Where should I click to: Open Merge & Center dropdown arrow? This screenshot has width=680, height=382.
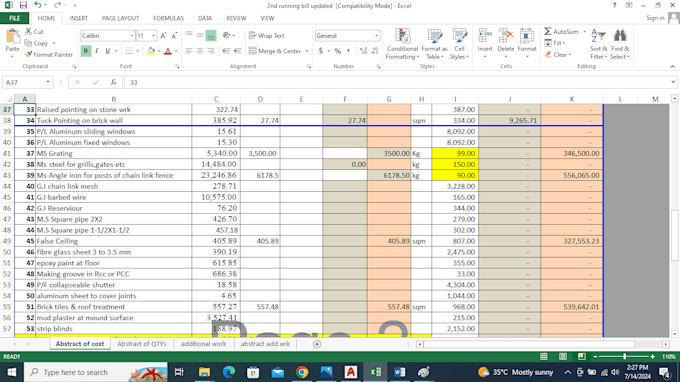click(307, 51)
